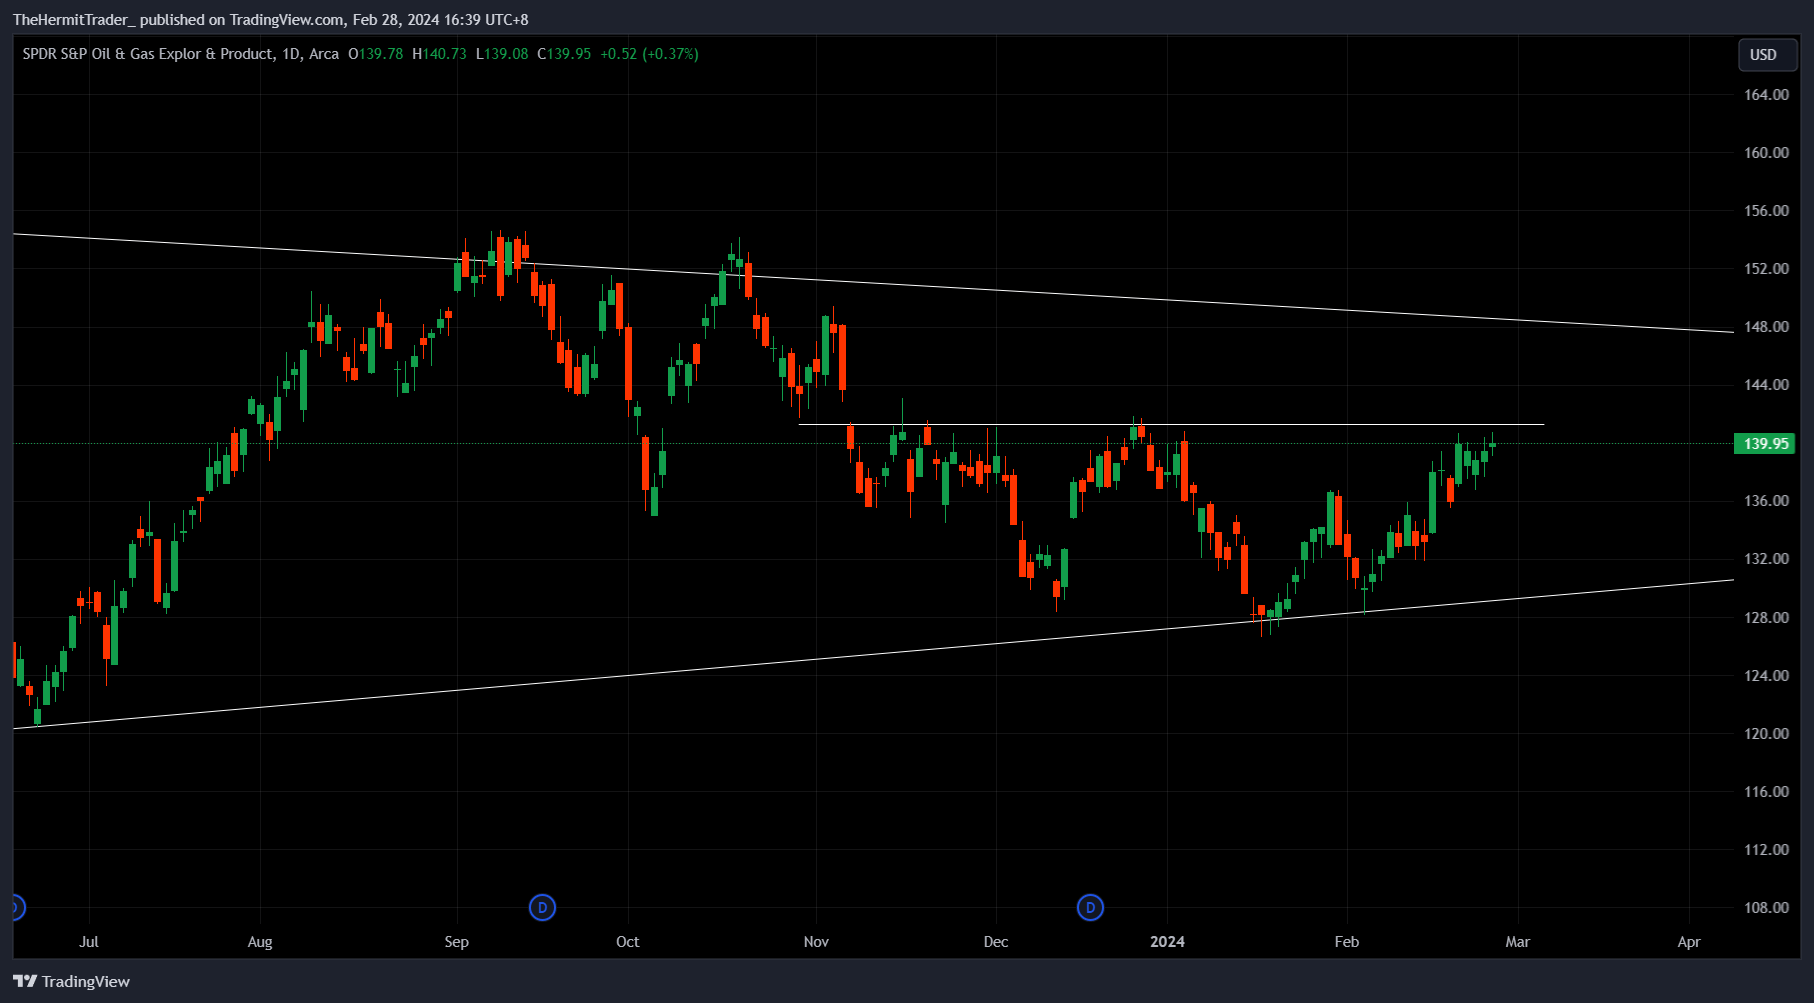The height and width of the screenshot is (1003, 1814).
Task: Click the TradingView logo
Action: 71,981
